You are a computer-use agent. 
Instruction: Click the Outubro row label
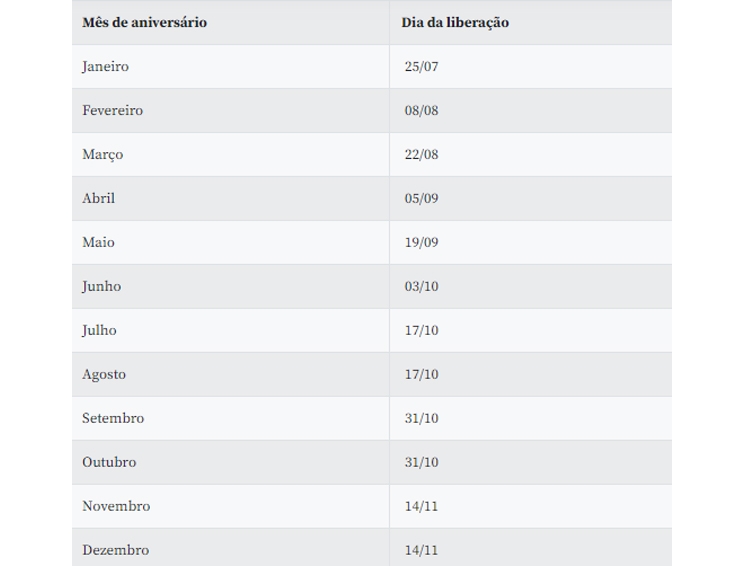(109, 462)
